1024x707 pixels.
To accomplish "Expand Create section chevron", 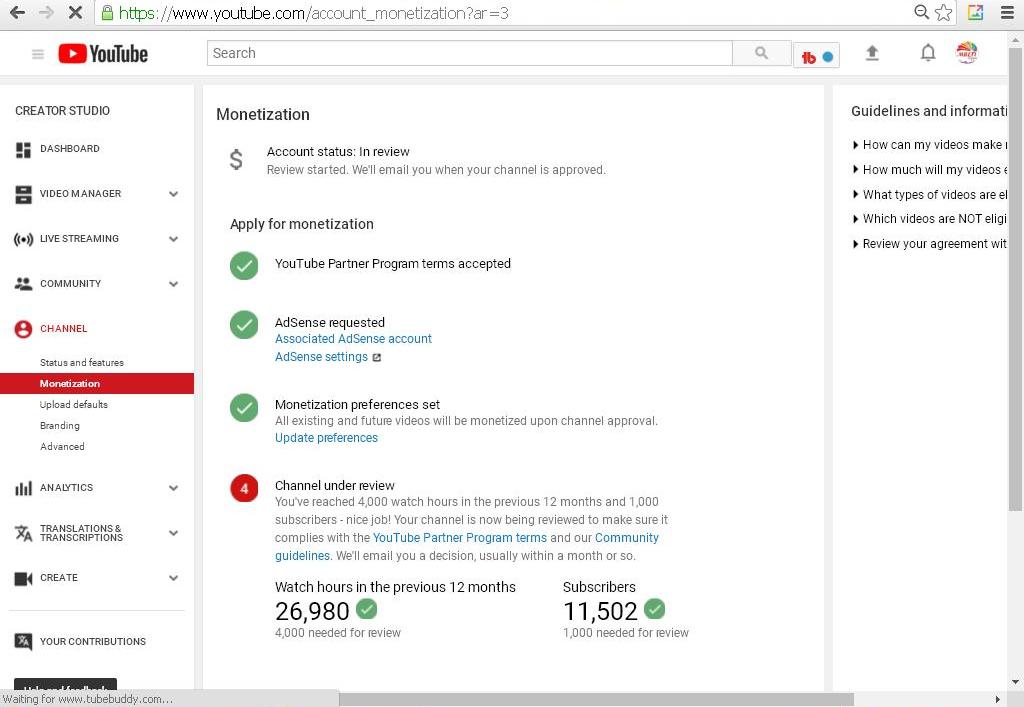I will 174,578.
